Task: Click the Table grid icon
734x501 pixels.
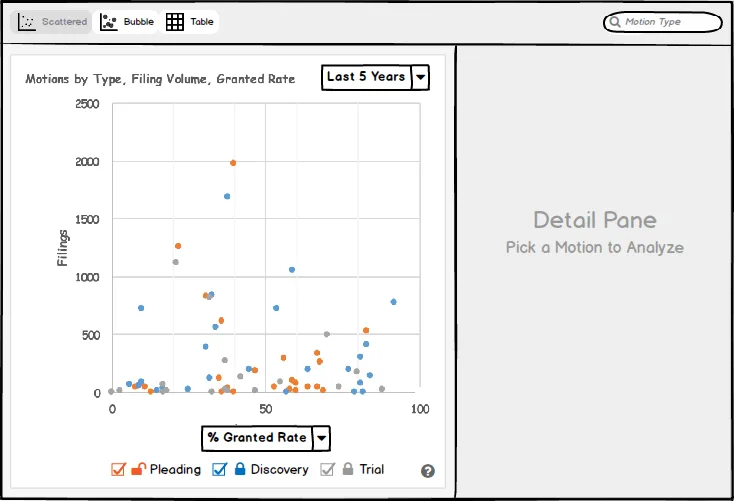Action: pos(175,22)
